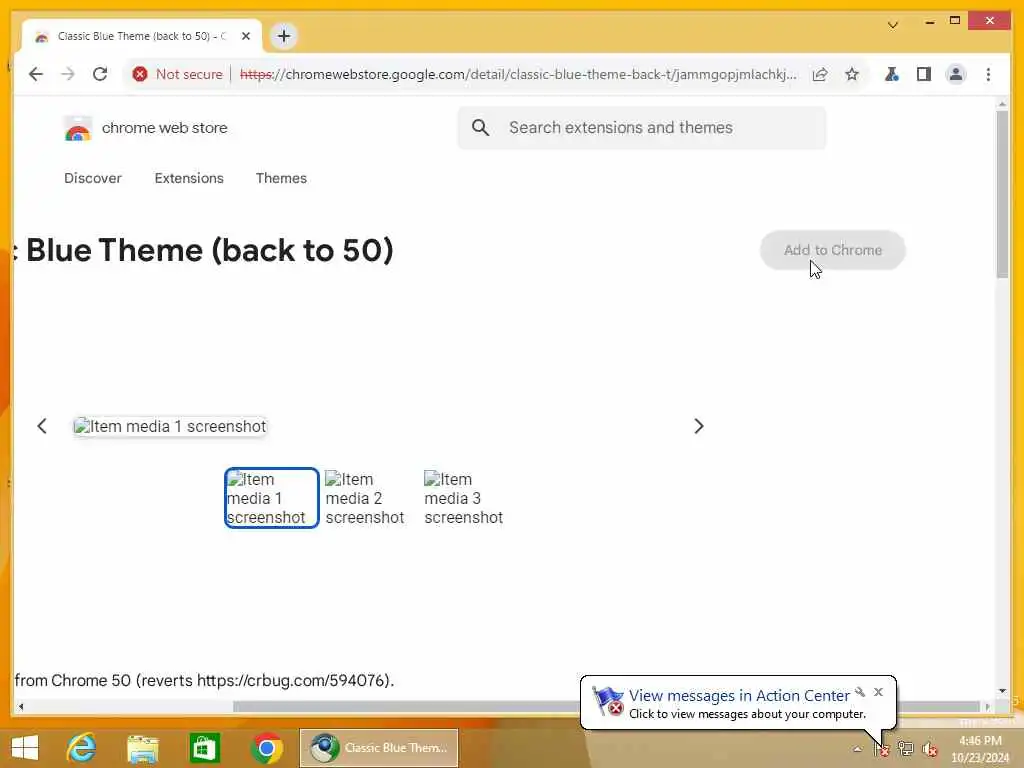Select Item media 2 screenshot thumbnail
Image resolution: width=1024 pixels, height=768 pixels.
click(x=364, y=498)
